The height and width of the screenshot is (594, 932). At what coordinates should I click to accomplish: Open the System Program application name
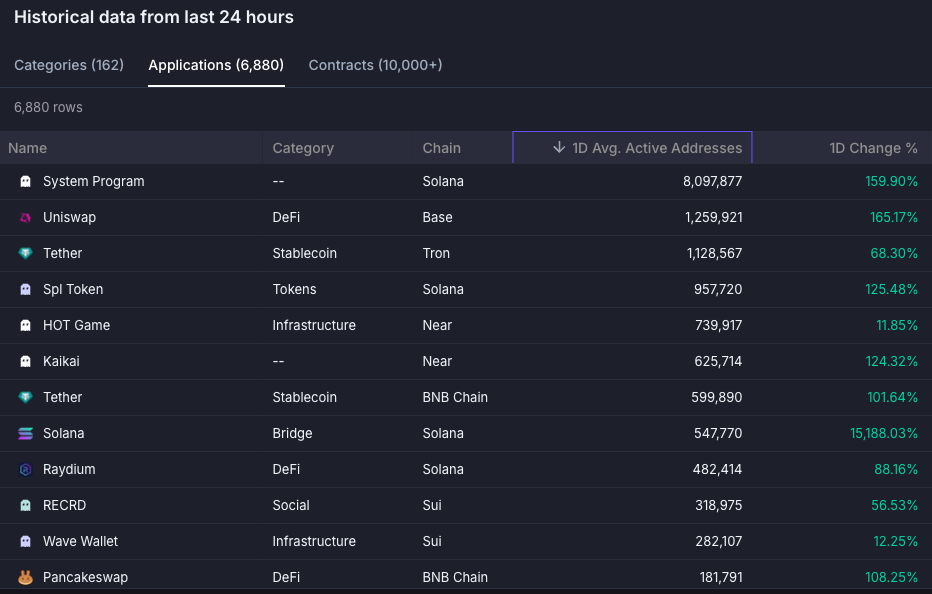93,181
